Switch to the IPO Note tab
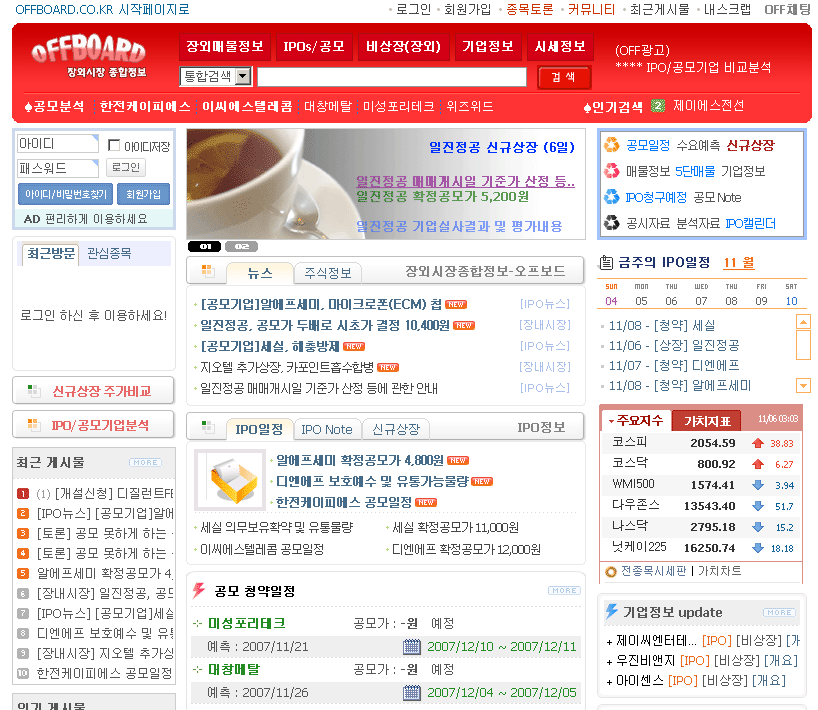Screen dimensions: 818x710 [x=327, y=429]
